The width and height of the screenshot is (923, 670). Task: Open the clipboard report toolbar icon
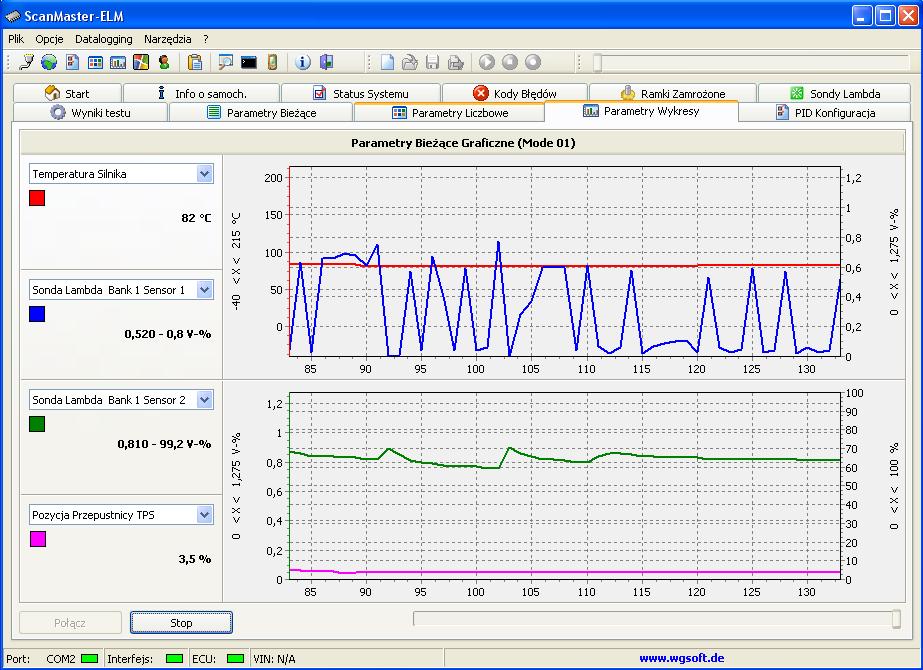point(195,62)
